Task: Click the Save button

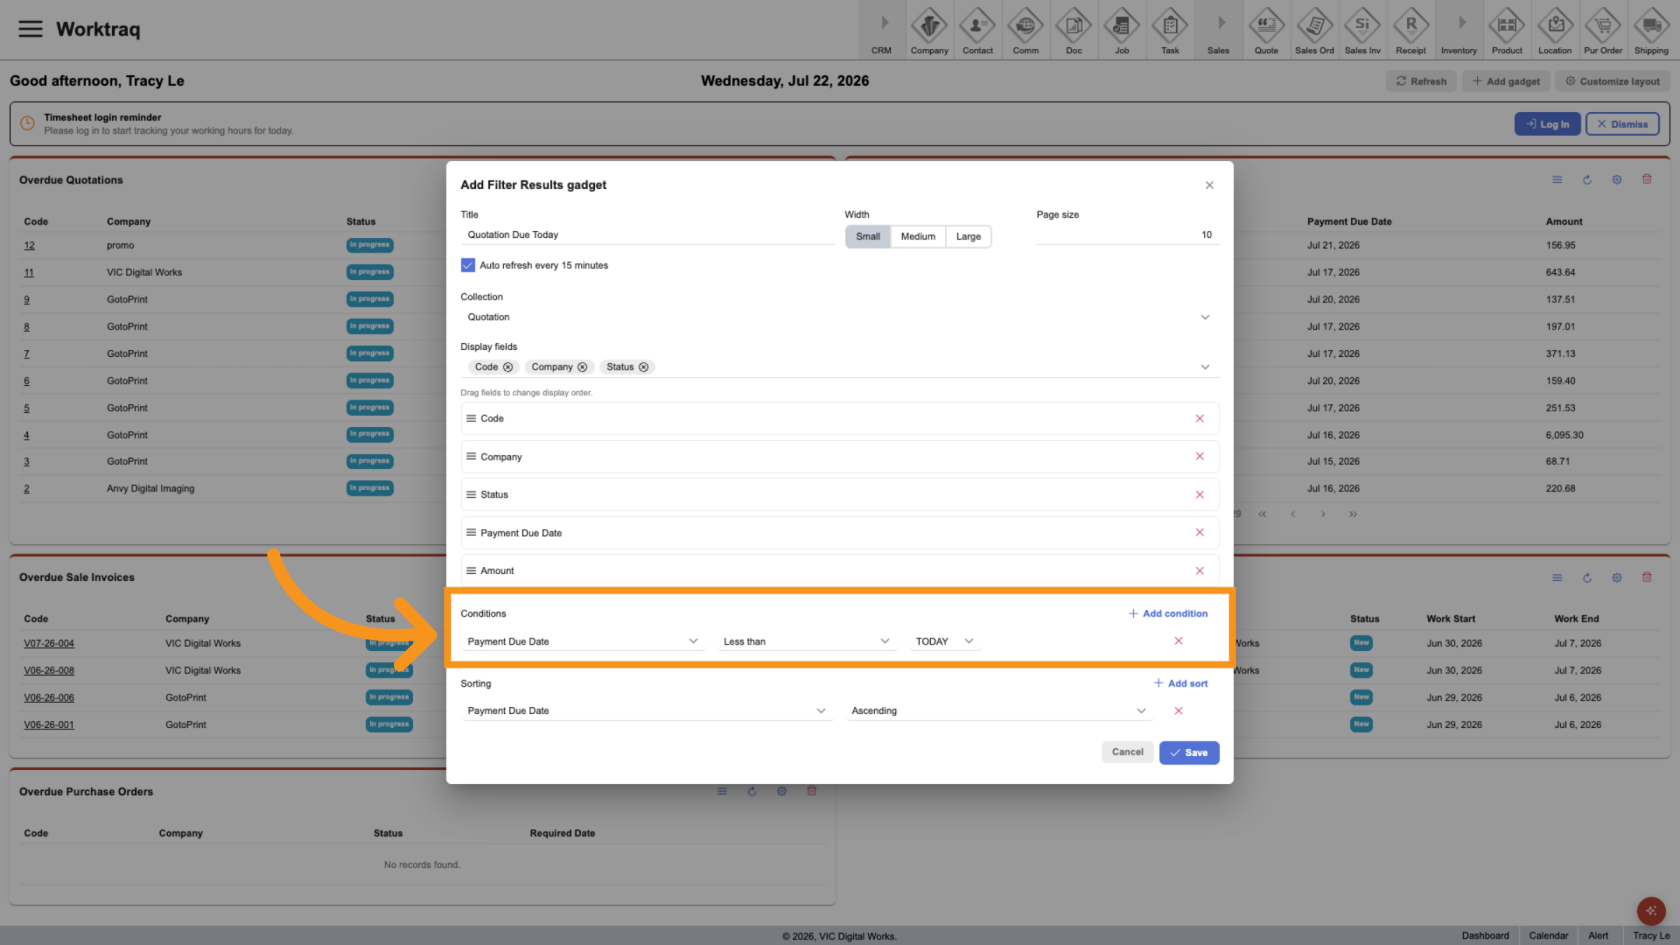Action: click(1189, 753)
